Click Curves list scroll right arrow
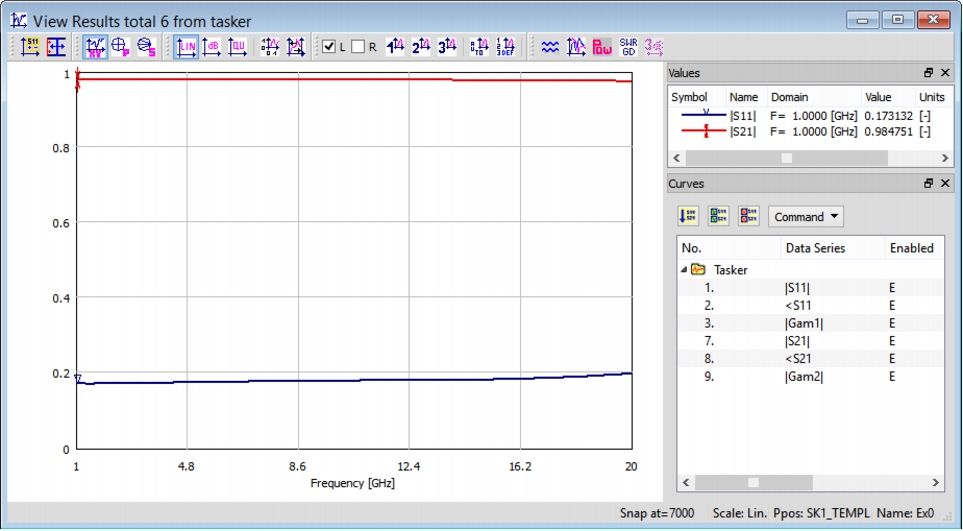Viewport: 963px width, 531px height. [936, 483]
